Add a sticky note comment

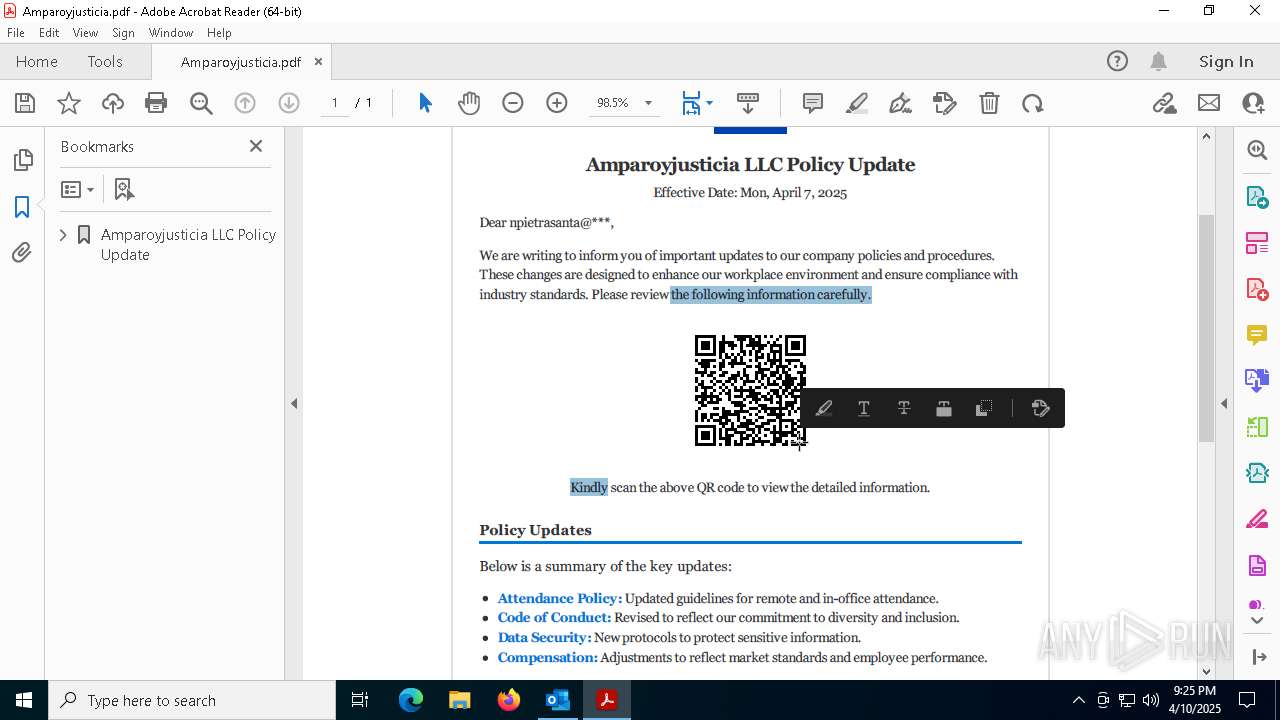[813, 103]
